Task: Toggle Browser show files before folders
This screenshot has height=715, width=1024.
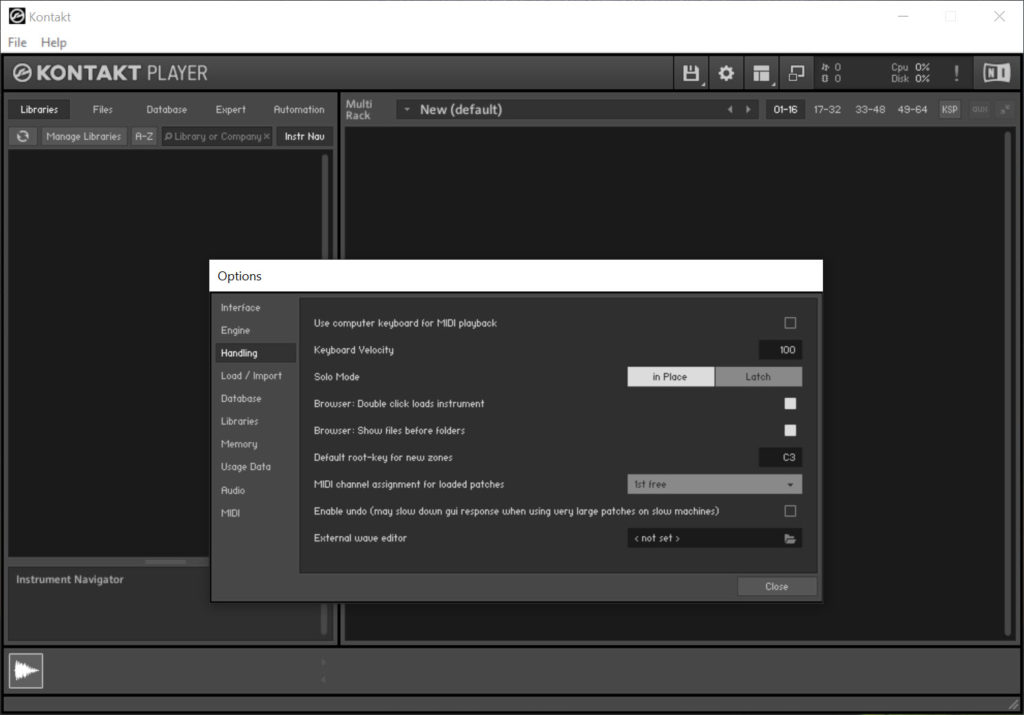Action: (790, 430)
